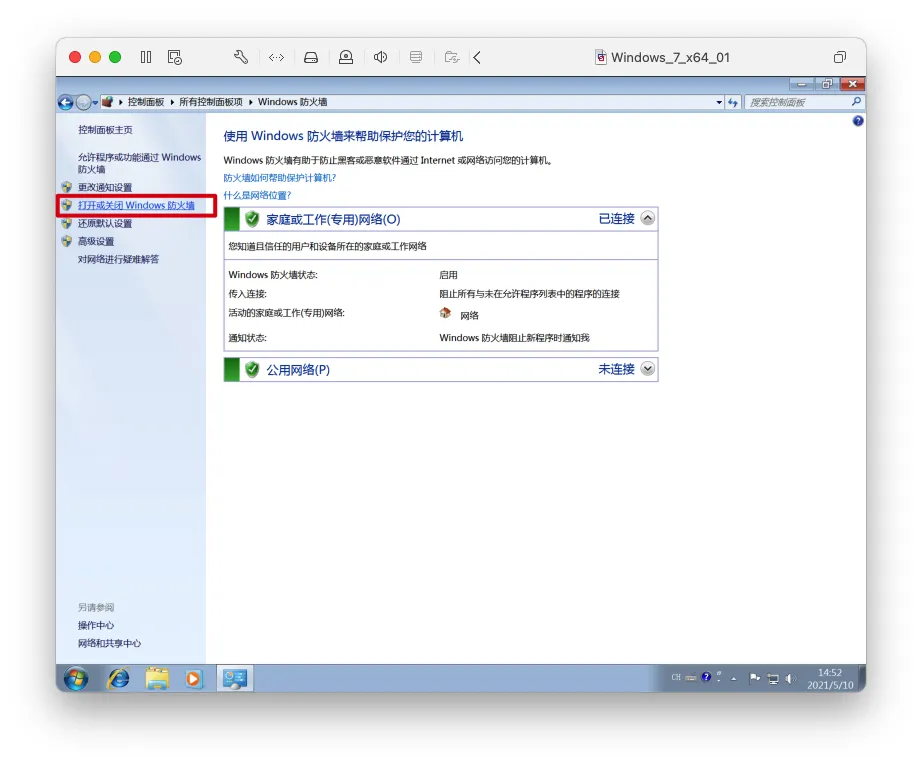Screen dimensions: 922x766
Task: Open the Windows Start menu
Action: [76, 679]
